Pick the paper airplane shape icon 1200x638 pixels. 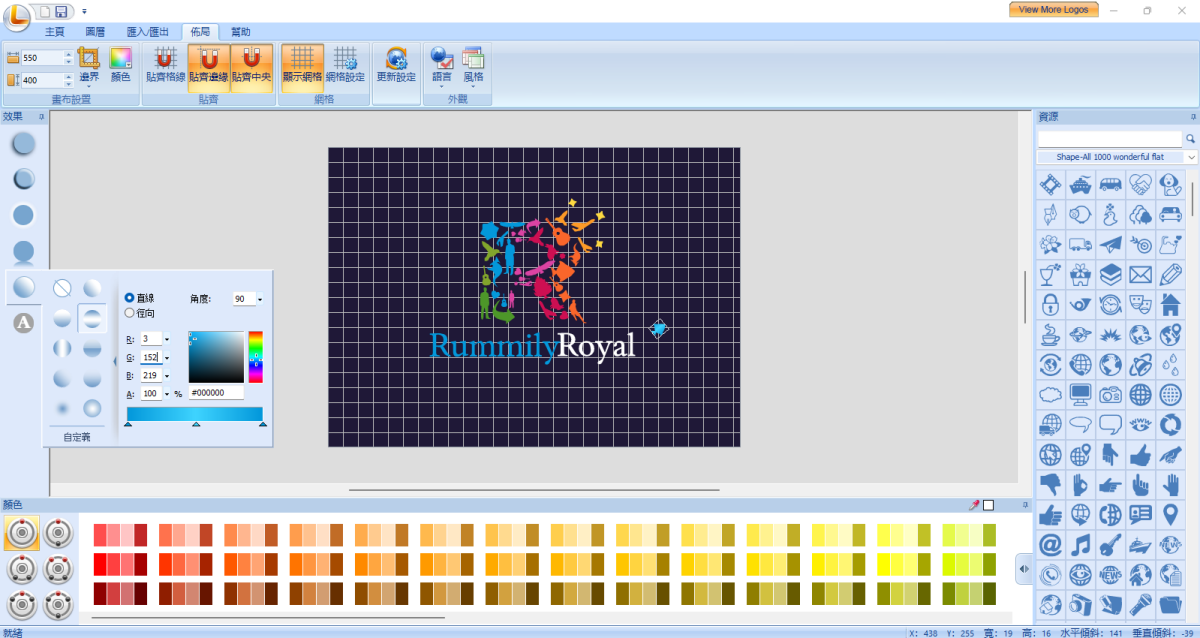pyautogui.click(x=1110, y=244)
